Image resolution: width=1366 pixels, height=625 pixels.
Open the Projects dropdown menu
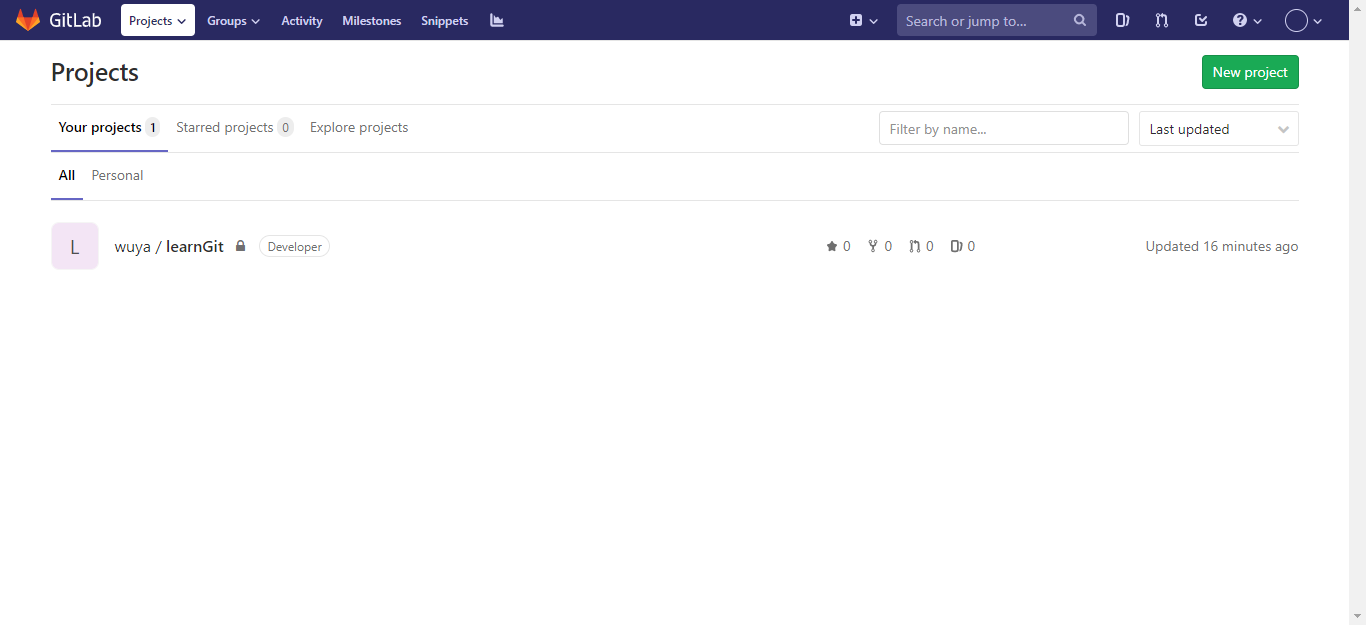[x=158, y=20]
